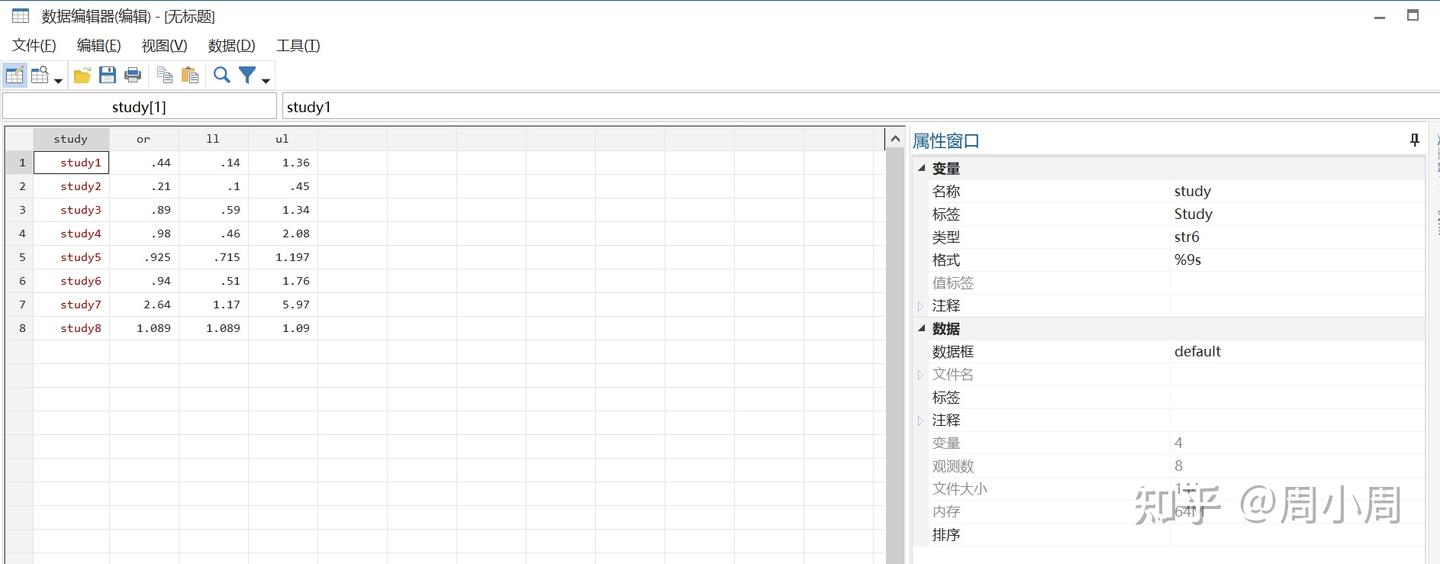1440x564 pixels.
Task: Click the scroll up arrow of data grid
Action: pyautogui.click(x=895, y=140)
